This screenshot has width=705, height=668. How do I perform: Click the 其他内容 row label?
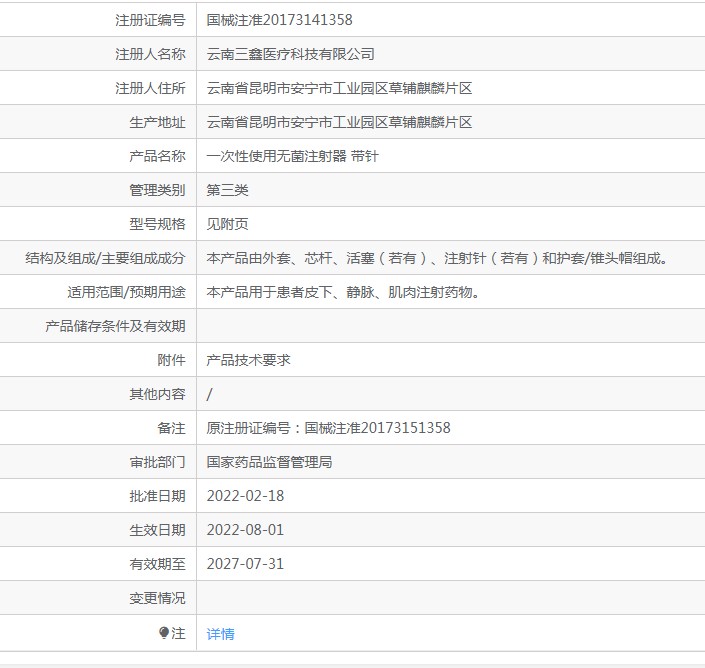157,394
